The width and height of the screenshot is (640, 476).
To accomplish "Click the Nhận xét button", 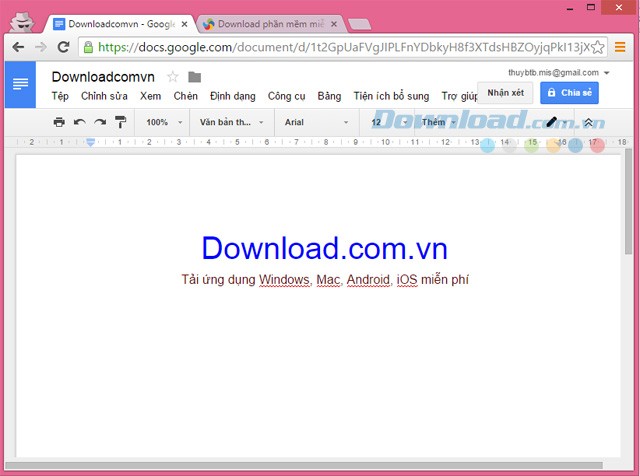I will [x=505, y=93].
